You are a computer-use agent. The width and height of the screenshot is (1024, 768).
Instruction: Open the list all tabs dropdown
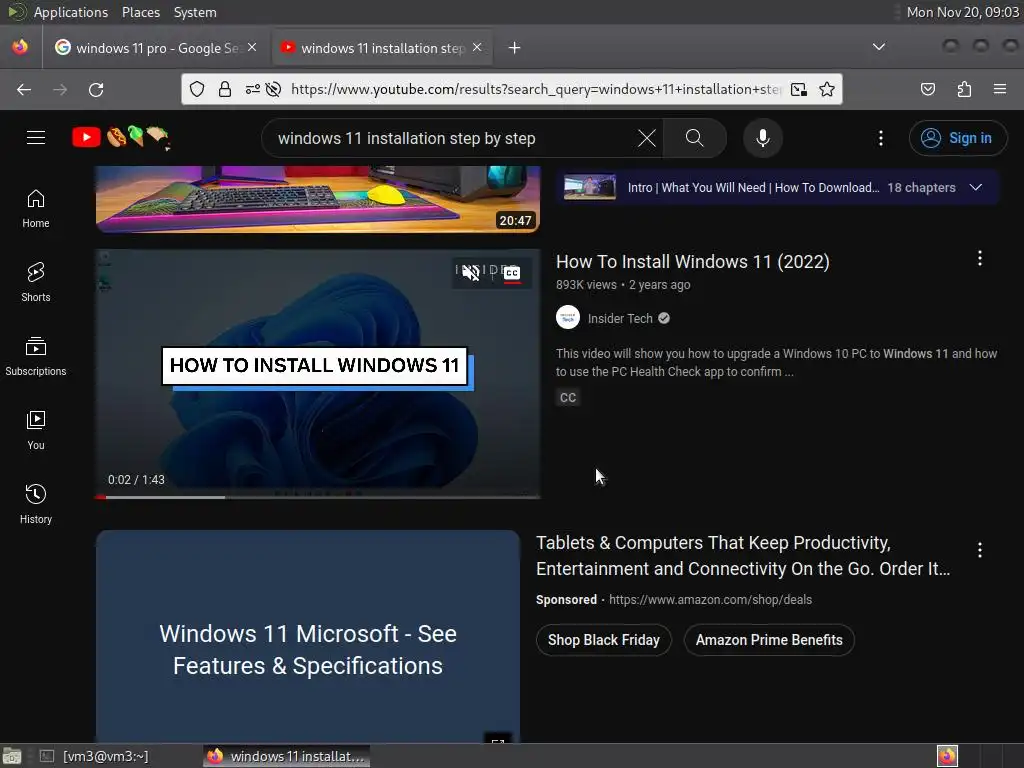[879, 47]
